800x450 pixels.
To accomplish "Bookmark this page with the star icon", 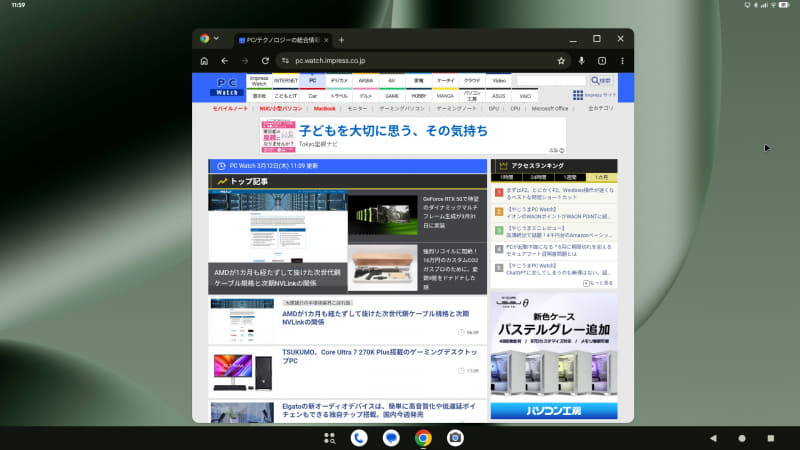I will tap(561, 61).
